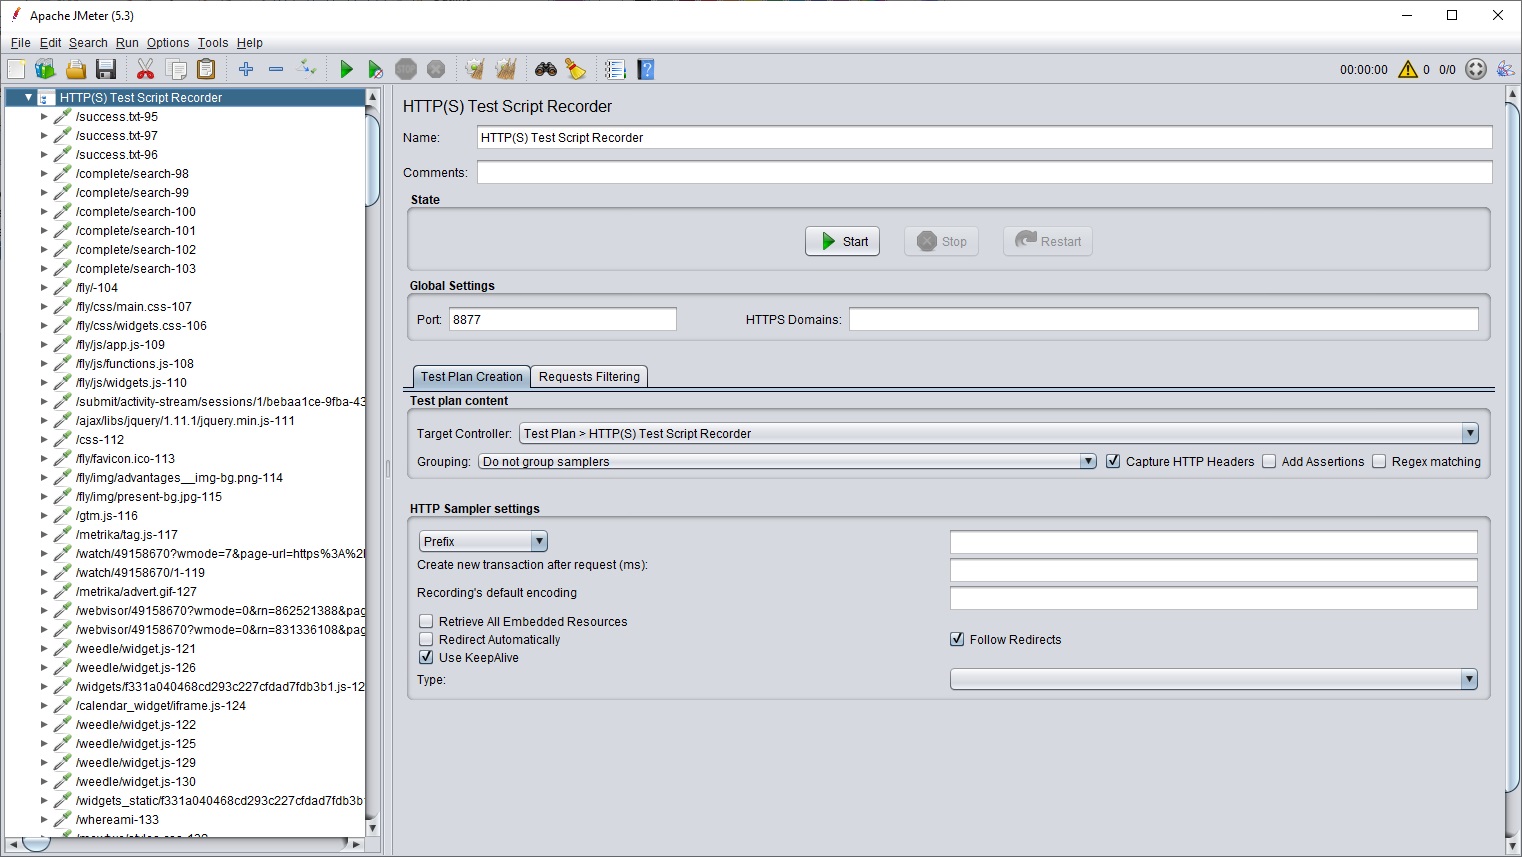The width and height of the screenshot is (1522, 857).
Task: Collapse the HTTP(S) Test Script Recorder tree node
Action: coord(28,97)
